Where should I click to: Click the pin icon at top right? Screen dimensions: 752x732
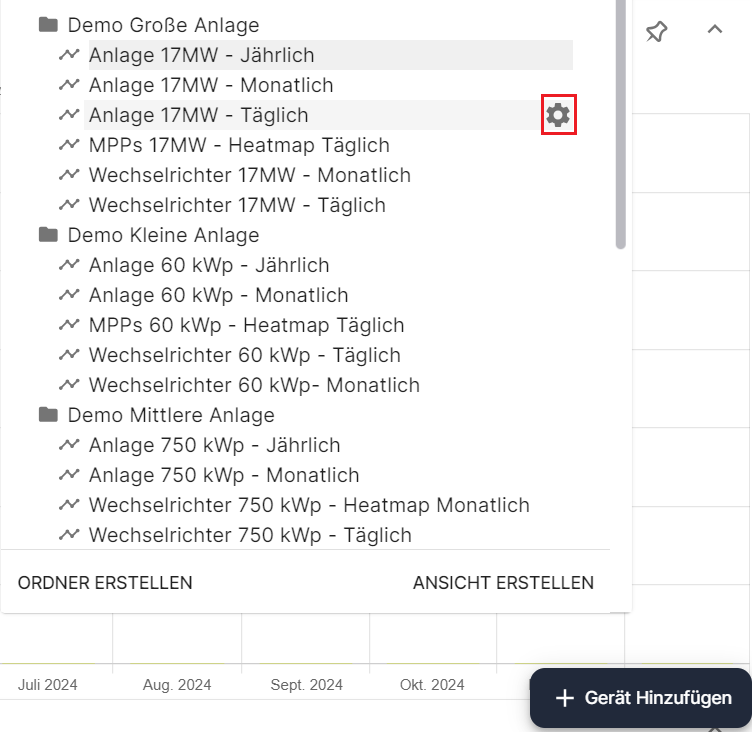point(656,31)
